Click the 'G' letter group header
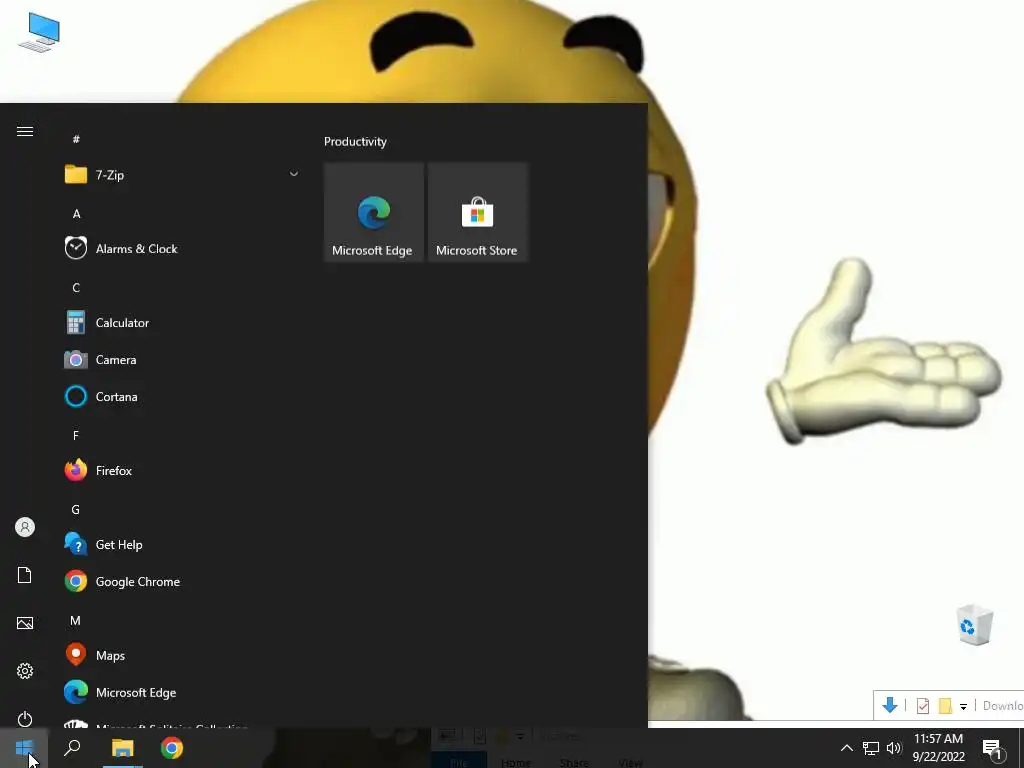 [x=76, y=509]
